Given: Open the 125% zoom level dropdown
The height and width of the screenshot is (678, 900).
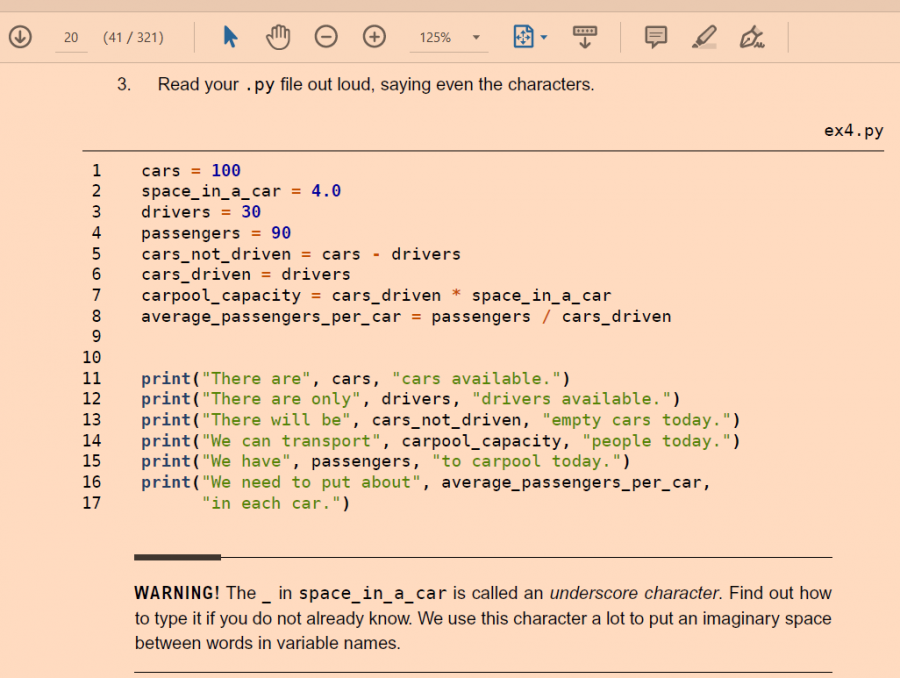Looking at the screenshot, I should (x=476, y=38).
